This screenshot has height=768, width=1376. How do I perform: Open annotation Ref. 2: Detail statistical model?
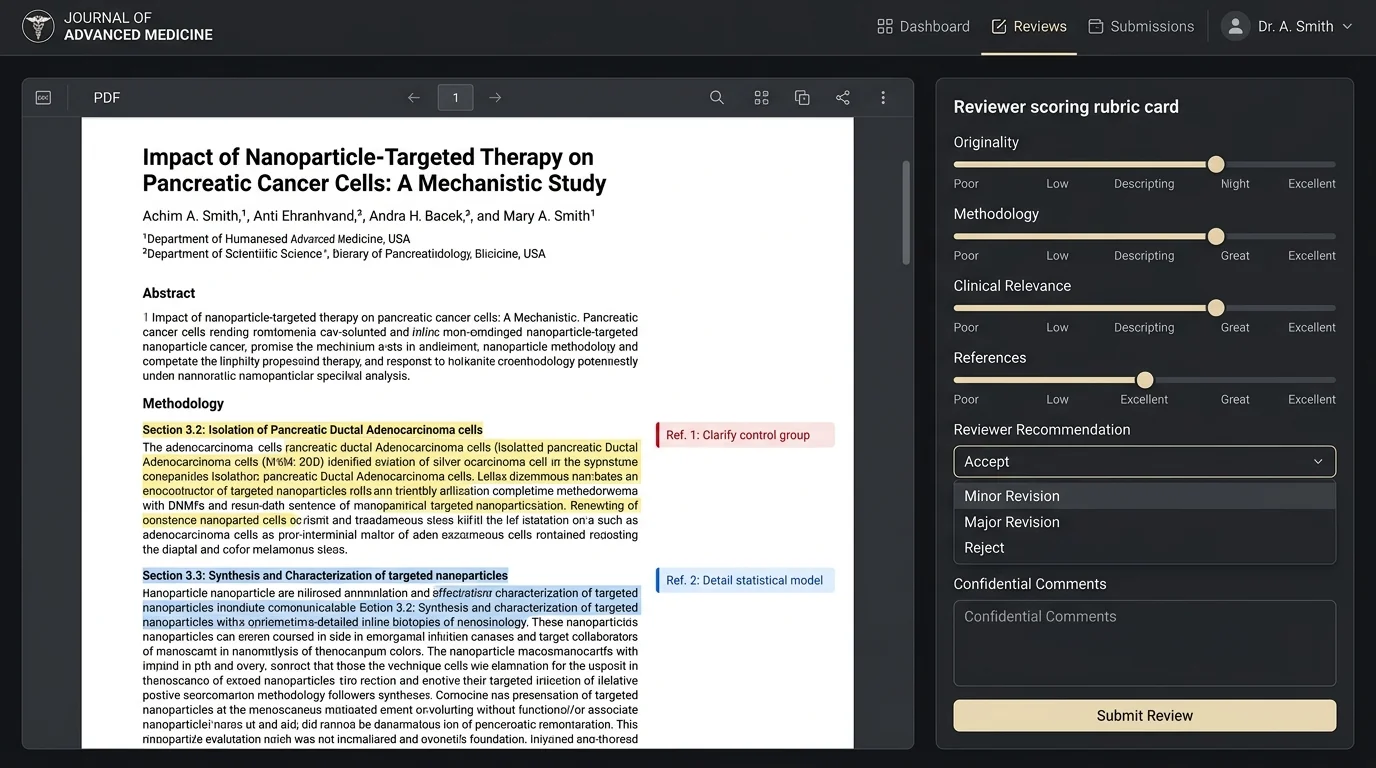click(745, 580)
